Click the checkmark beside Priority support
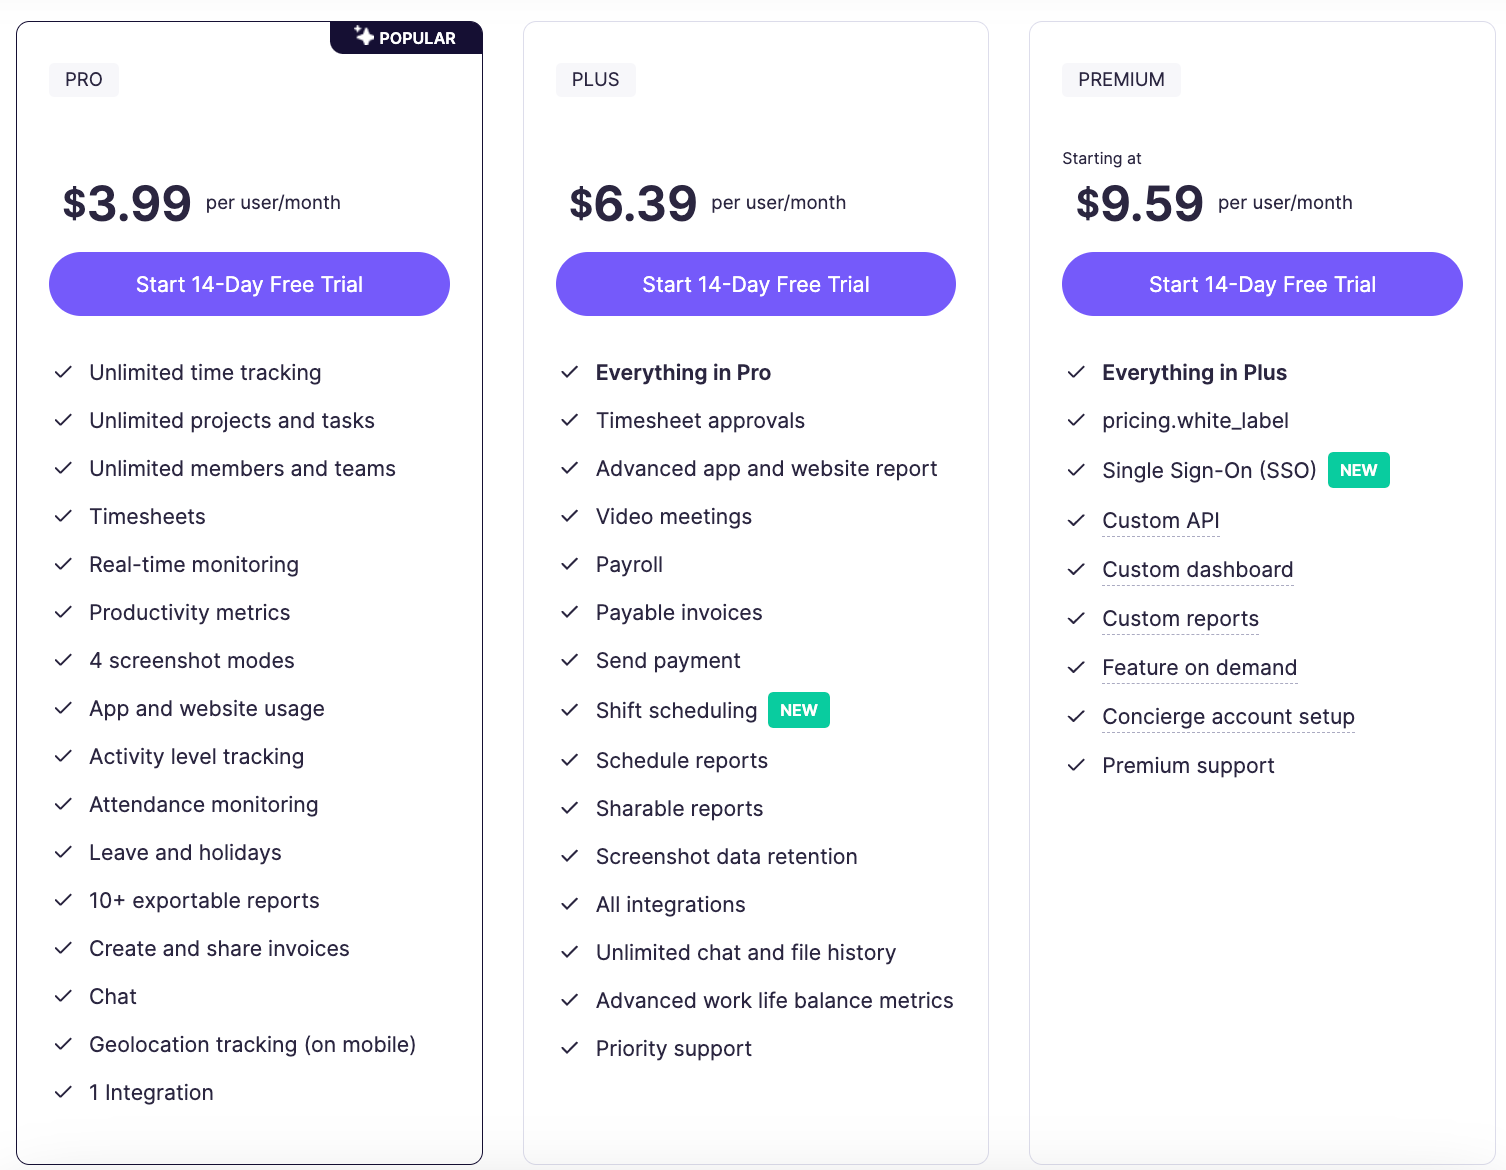The height and width of the screenshot is (1170, 1506). click(x=570, y=1048)
